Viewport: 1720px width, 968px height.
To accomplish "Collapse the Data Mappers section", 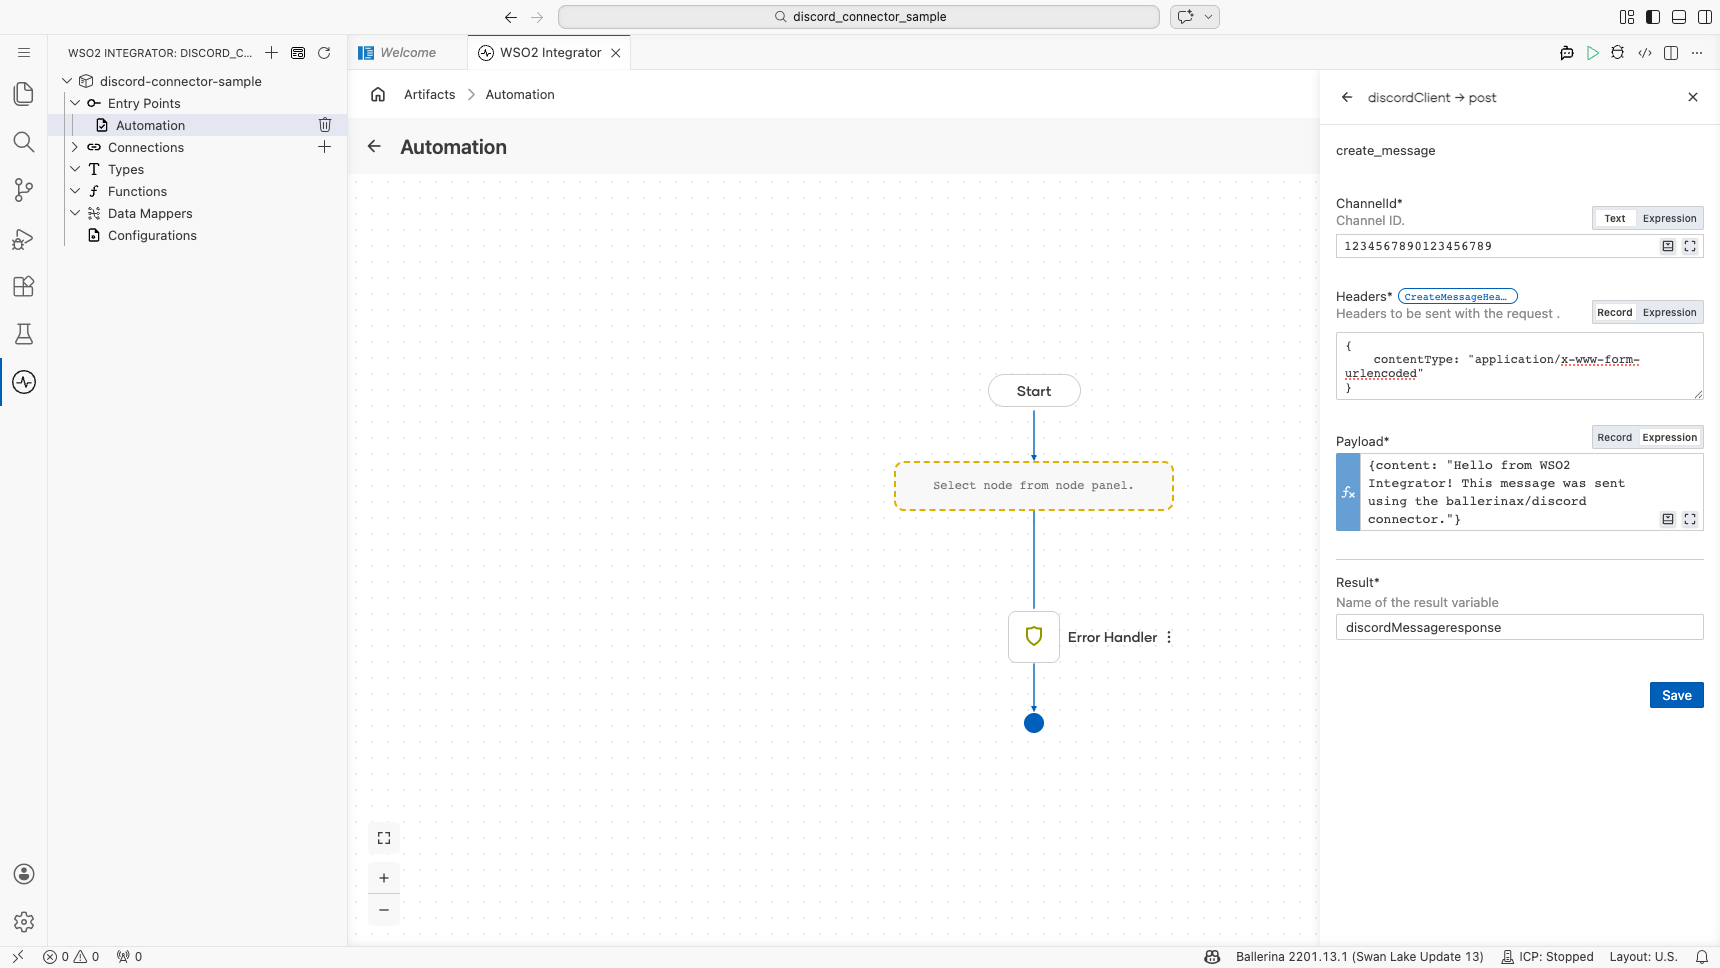I will [x=75, y=213].
